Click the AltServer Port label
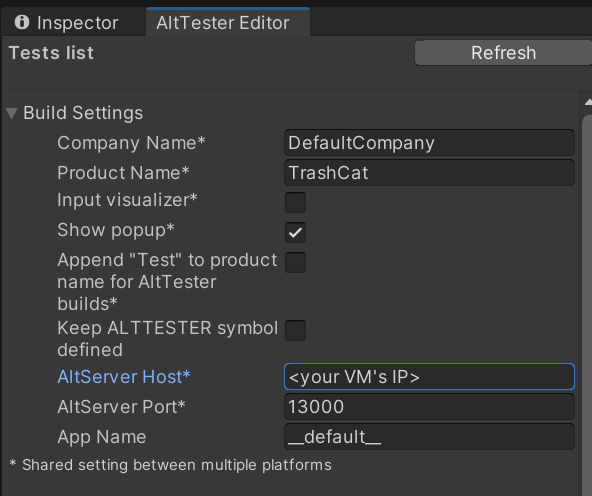The width and height of the screenshot is (592, 496). pyautogui.click(x=122, y=407)
